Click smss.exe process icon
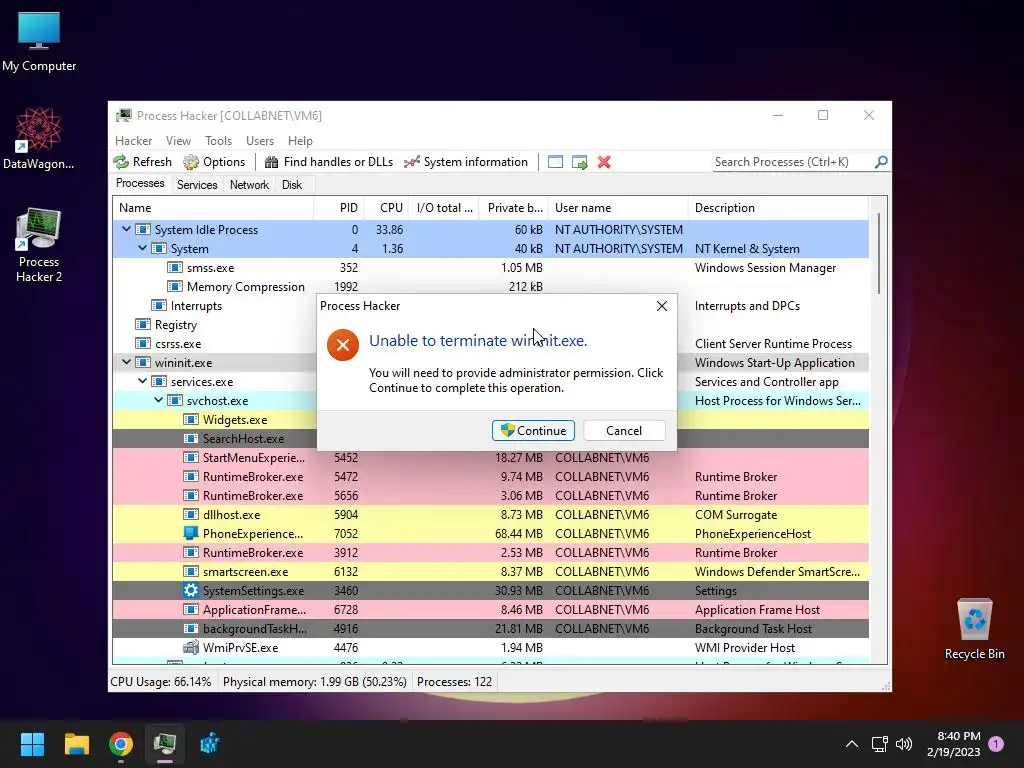The image size is (1024, 768). point(174,268)
